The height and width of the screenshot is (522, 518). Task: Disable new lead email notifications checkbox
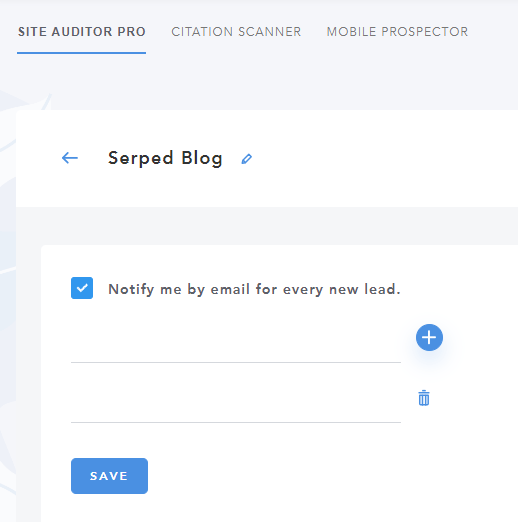[x=82, y=288]
